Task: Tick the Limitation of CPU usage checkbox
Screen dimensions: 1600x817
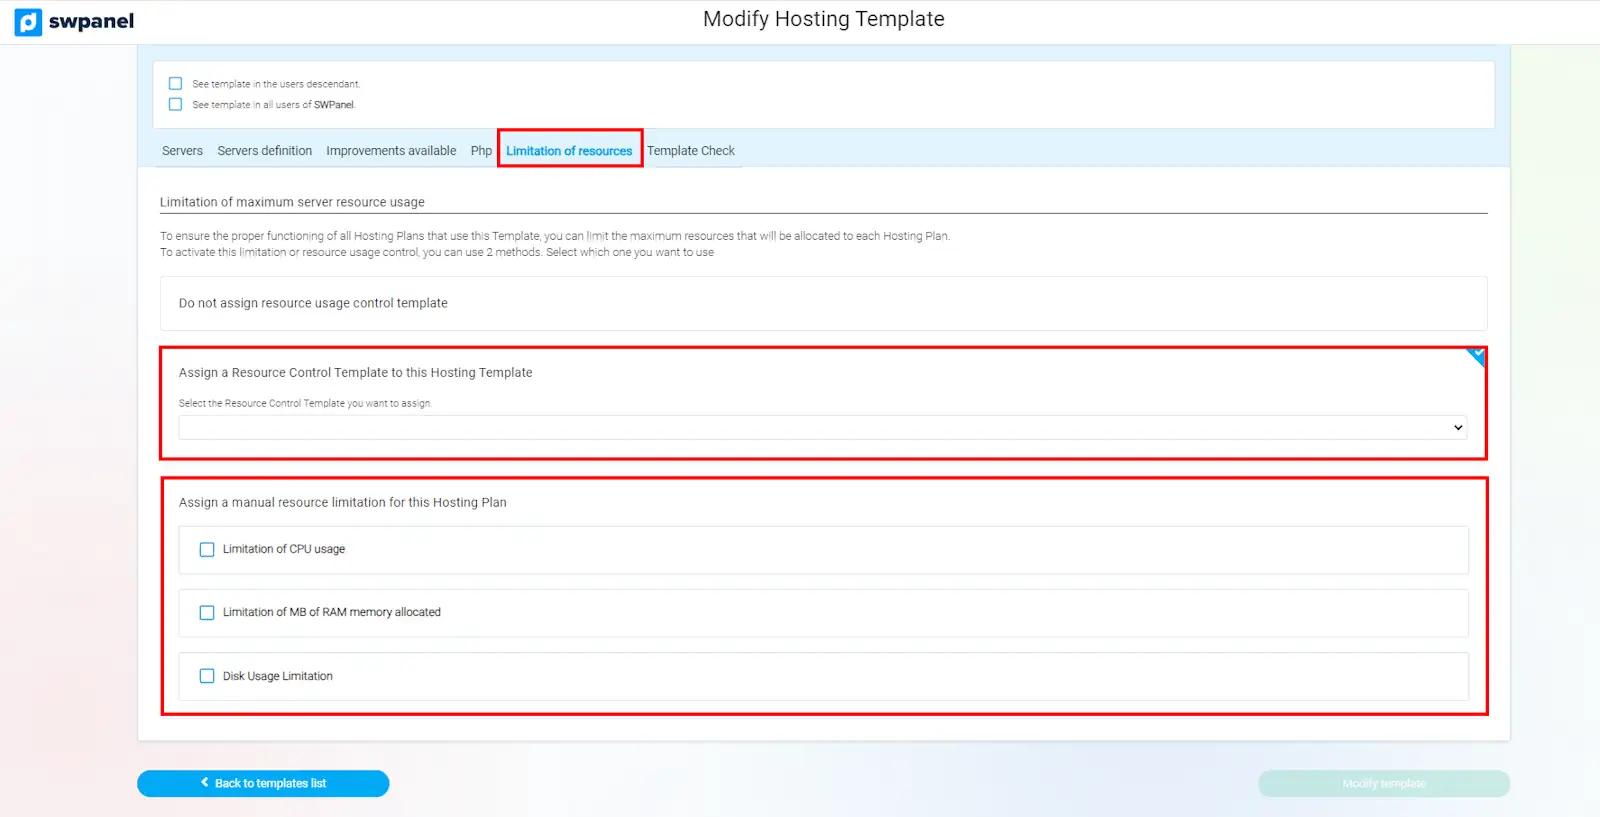Action: tap(207, 550)
